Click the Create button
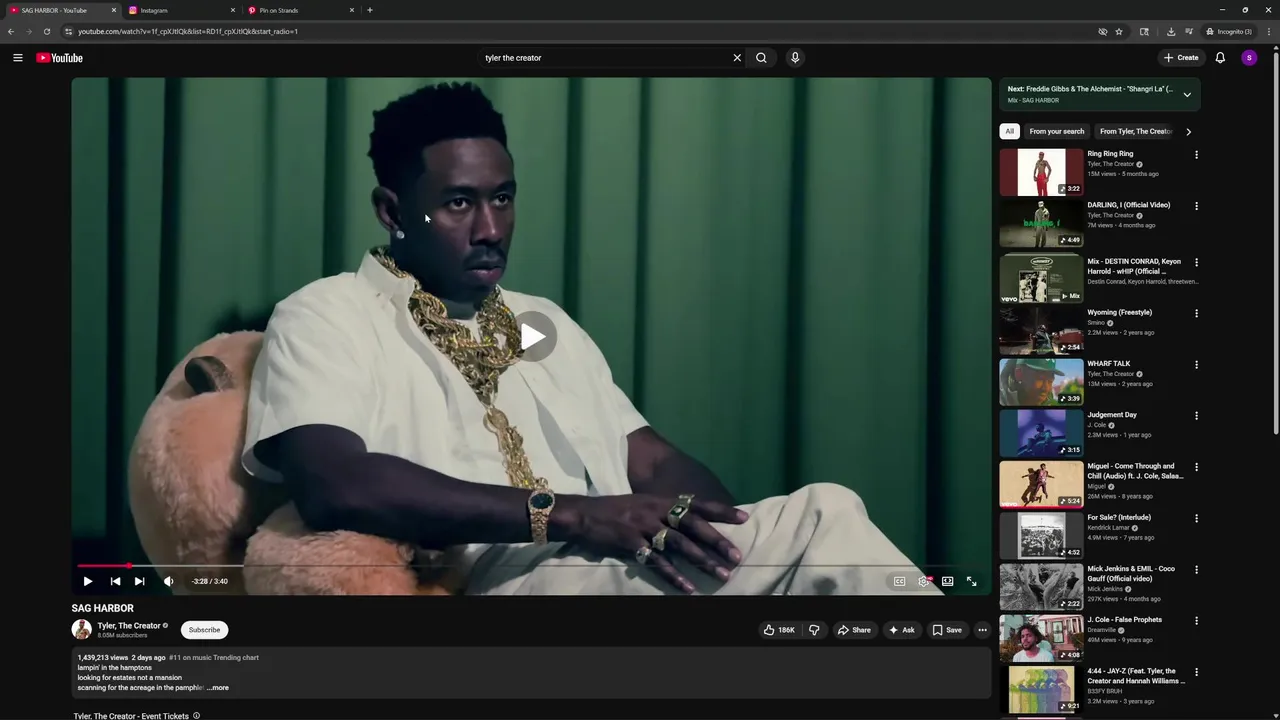The height and width of the screenshot is (720, 1280). (1181, 58)
